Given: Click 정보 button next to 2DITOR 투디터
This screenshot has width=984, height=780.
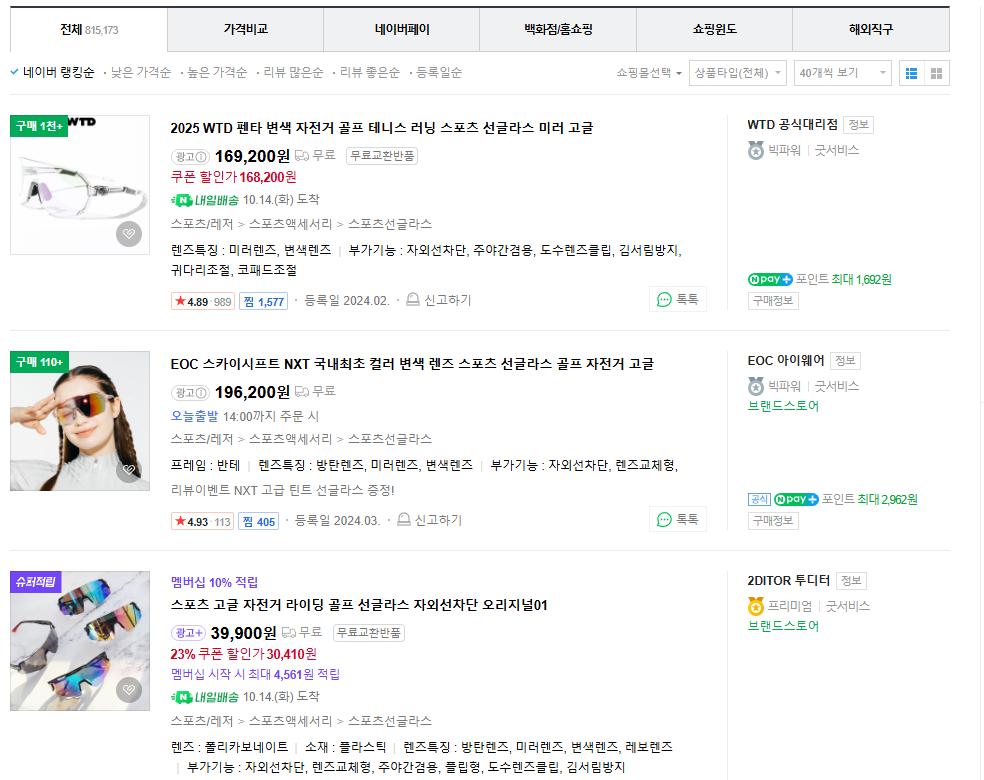Looking at the screenshot, I should coord(851,580).
